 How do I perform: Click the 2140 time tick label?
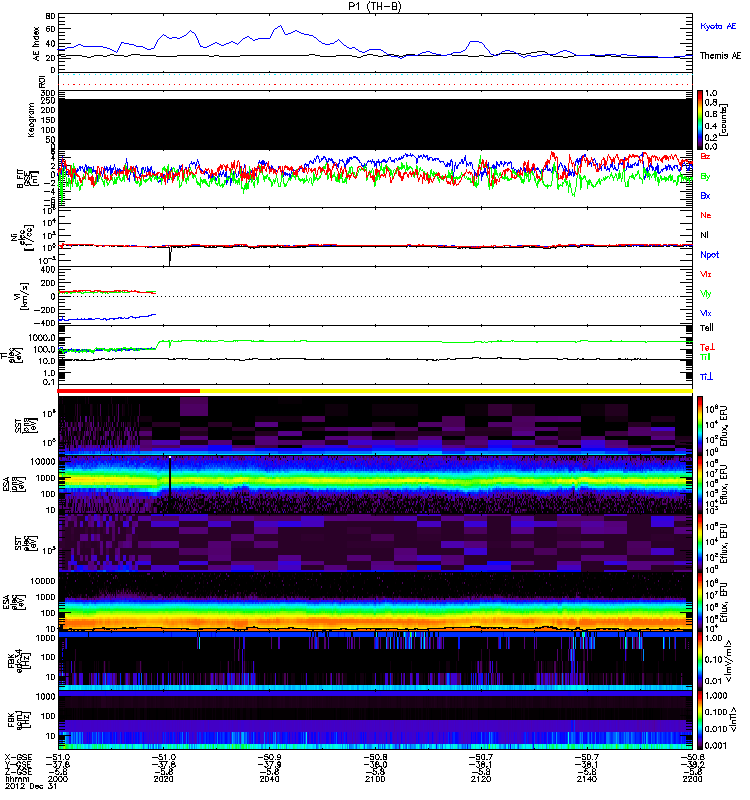587,780
